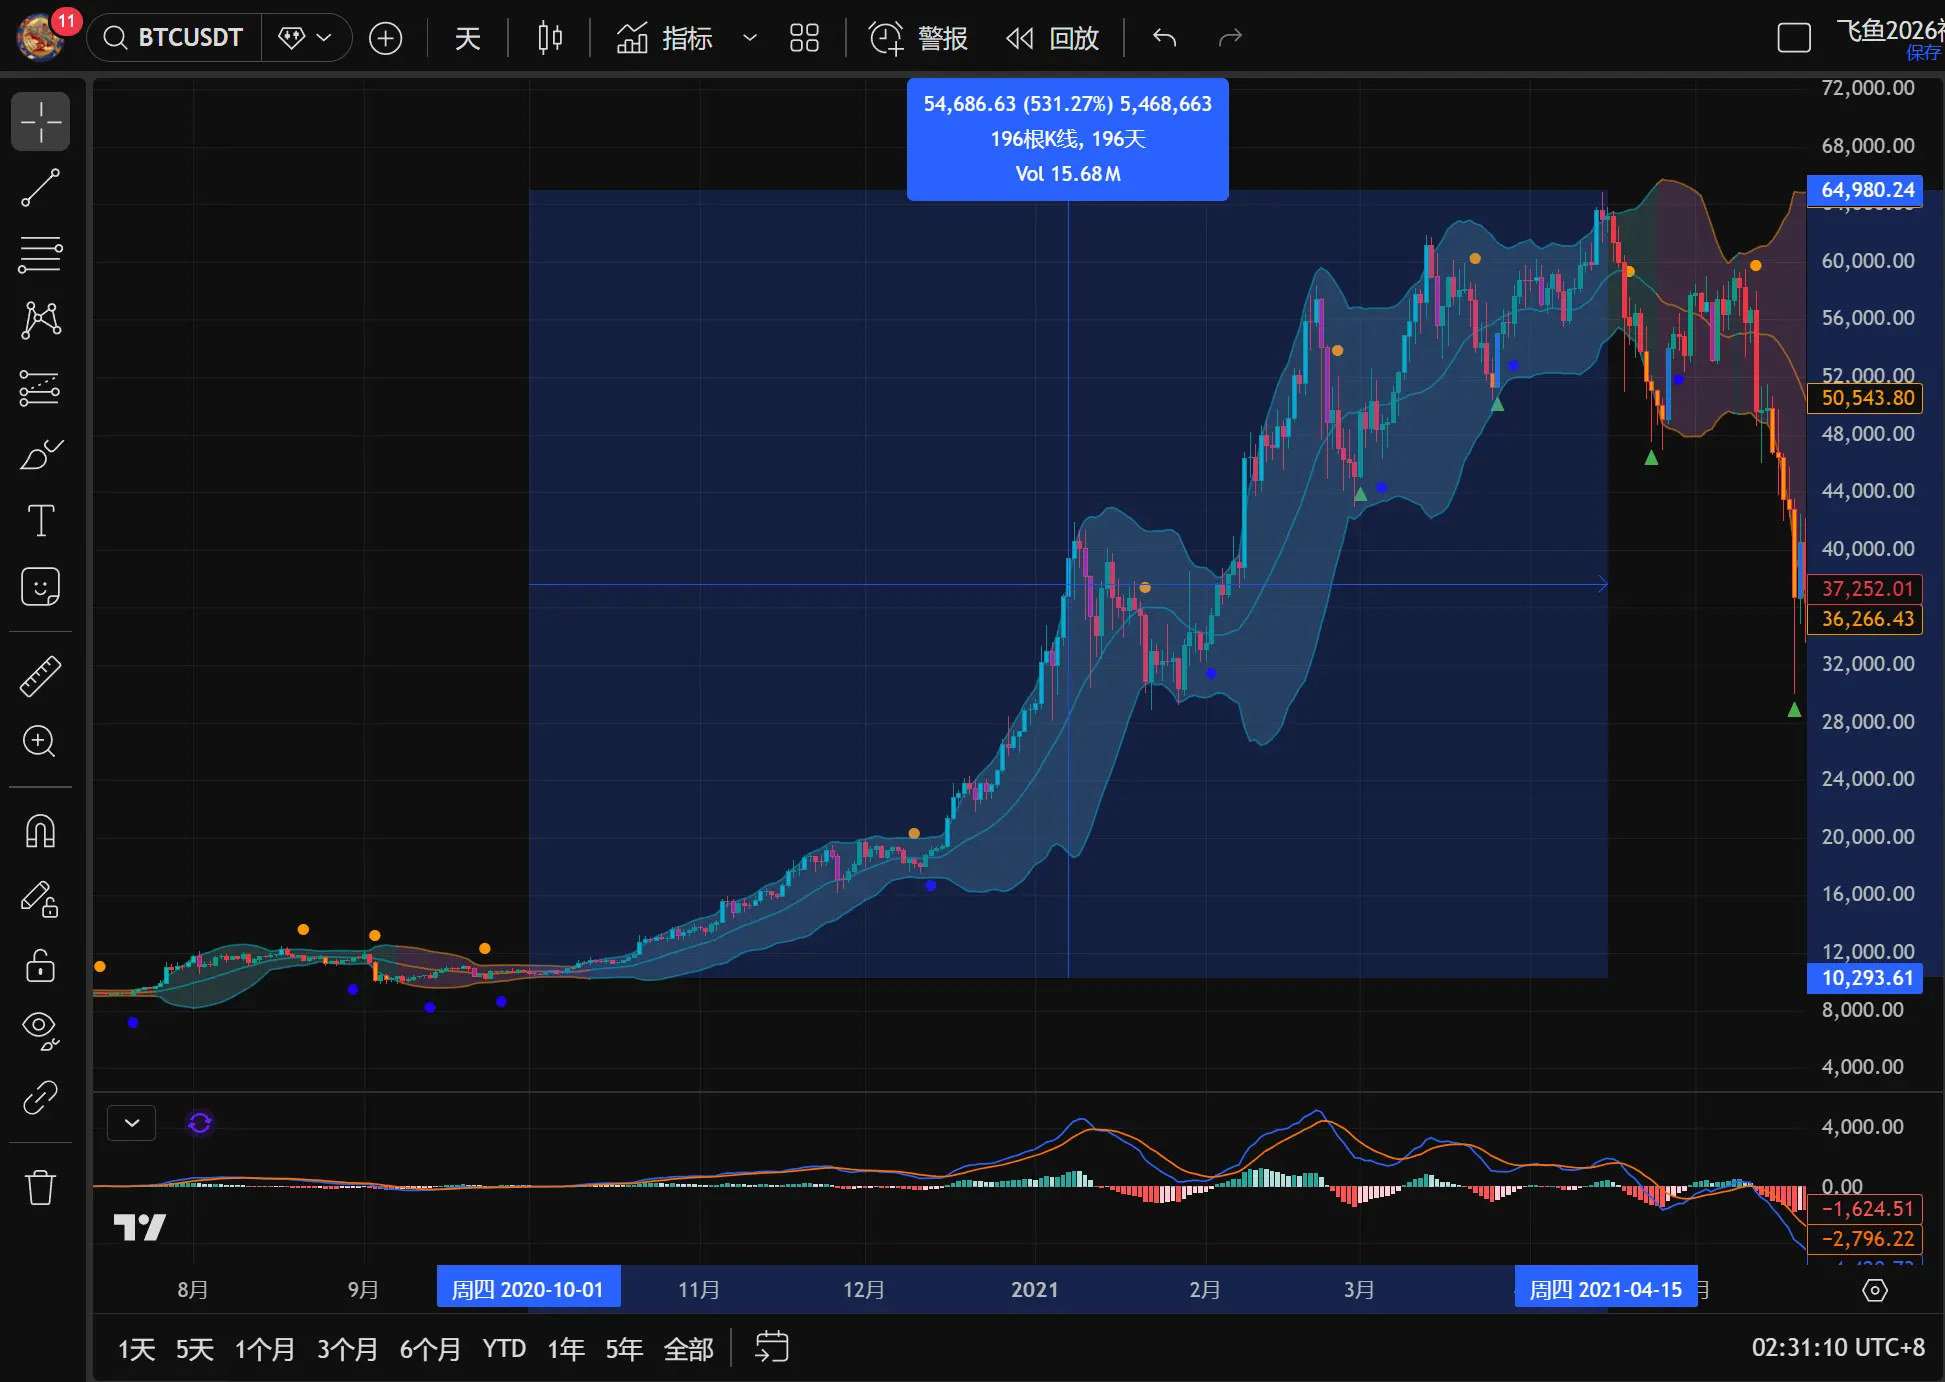Choose the Text annotation tool
1945x1382 pixels.
pyautogui.click(x=41, y=521)
